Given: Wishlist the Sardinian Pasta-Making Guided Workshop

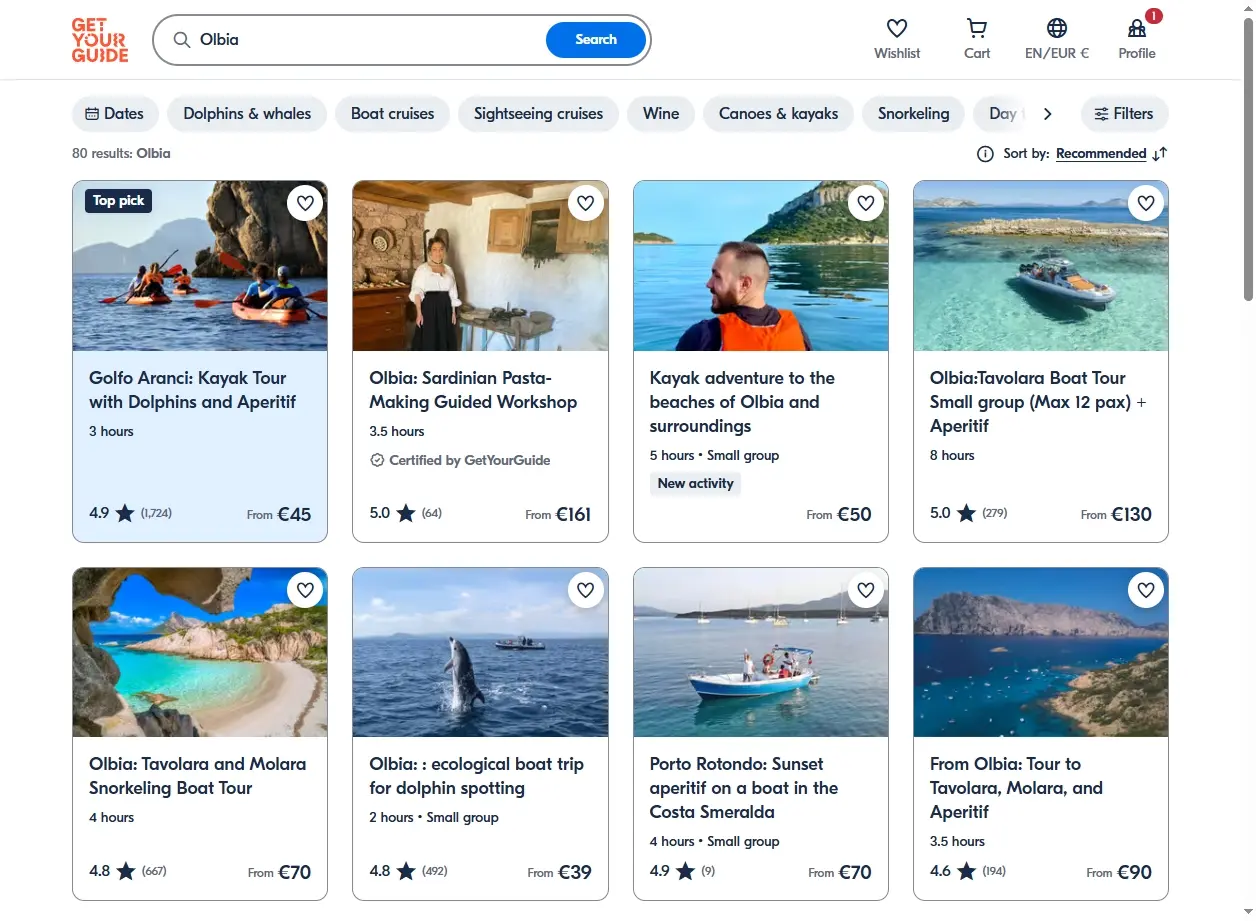Looking at the screenshot, I should coord(586,203).
